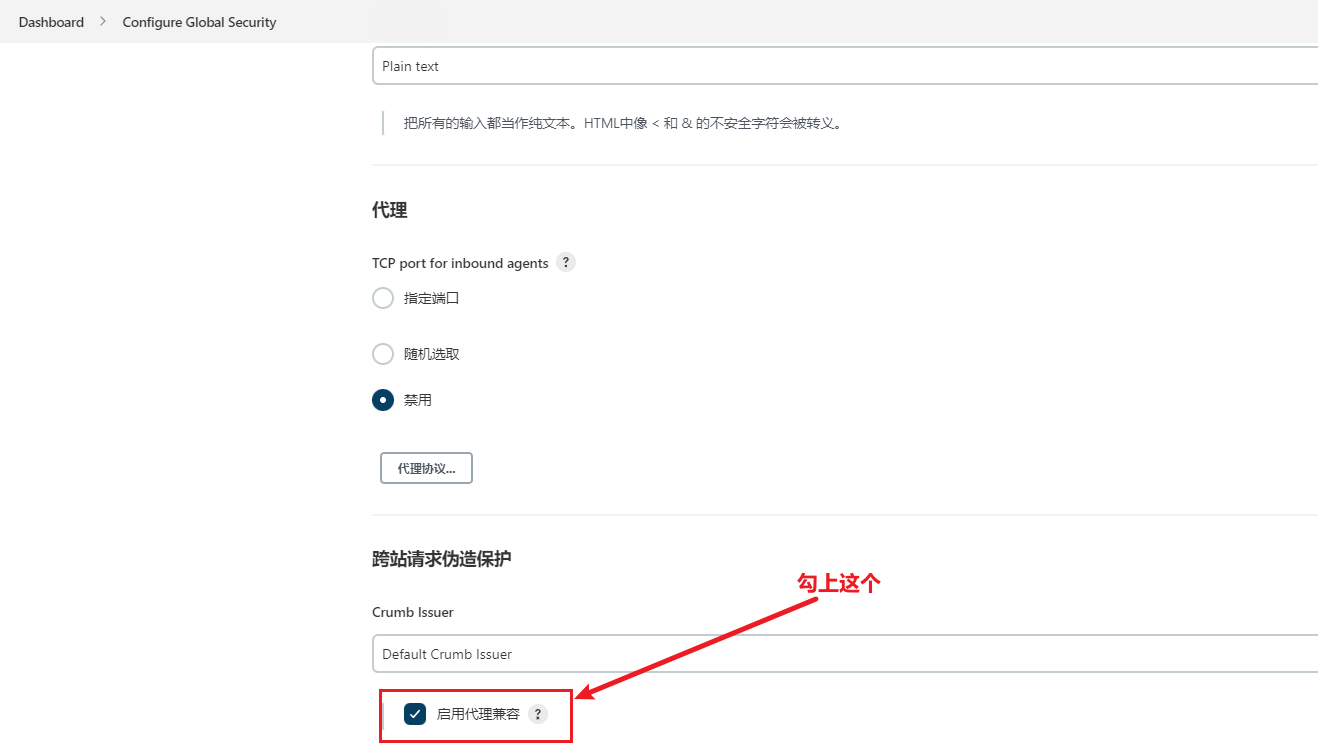Image resolution: width=1318 pixels, height=756 pixels.
Task: Select the 禁用 radio option
Action: (x=383, y=400)
